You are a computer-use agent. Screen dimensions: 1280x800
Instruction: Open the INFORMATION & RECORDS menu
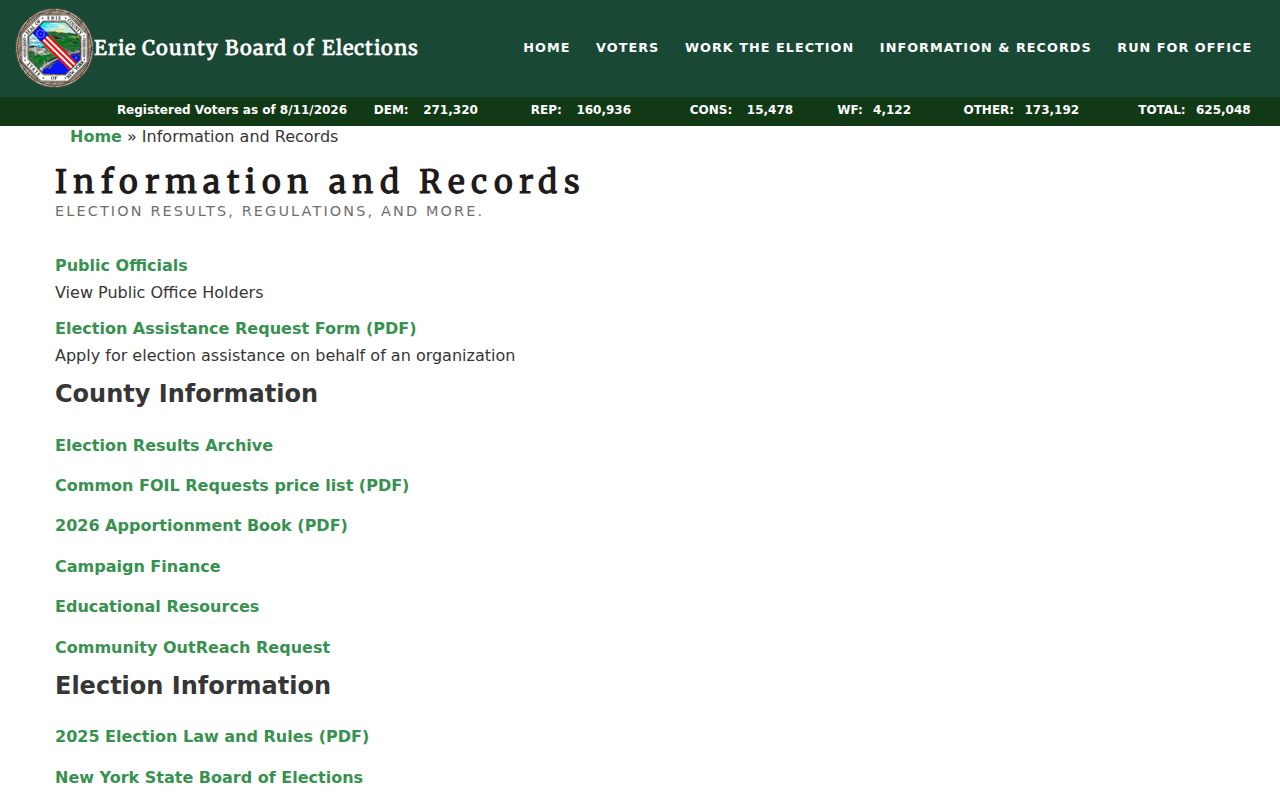985,47
